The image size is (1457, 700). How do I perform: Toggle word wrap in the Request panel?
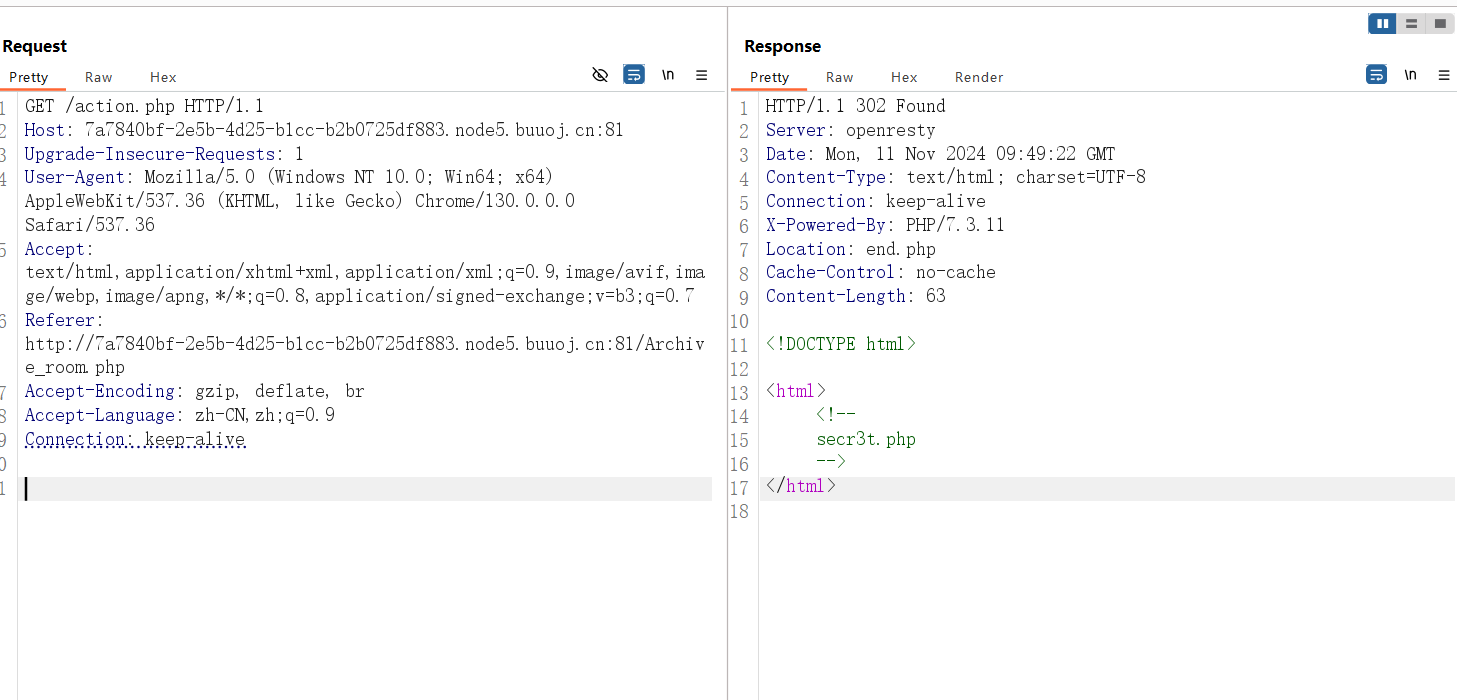pyautogui.click(x=634, y=75)
